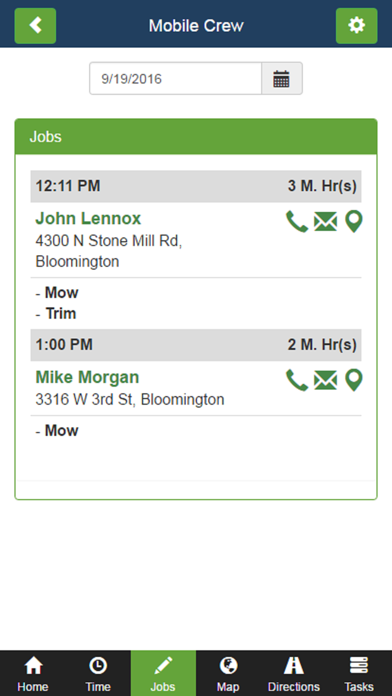Show John Lennox's location pin

tap(354, 221)
